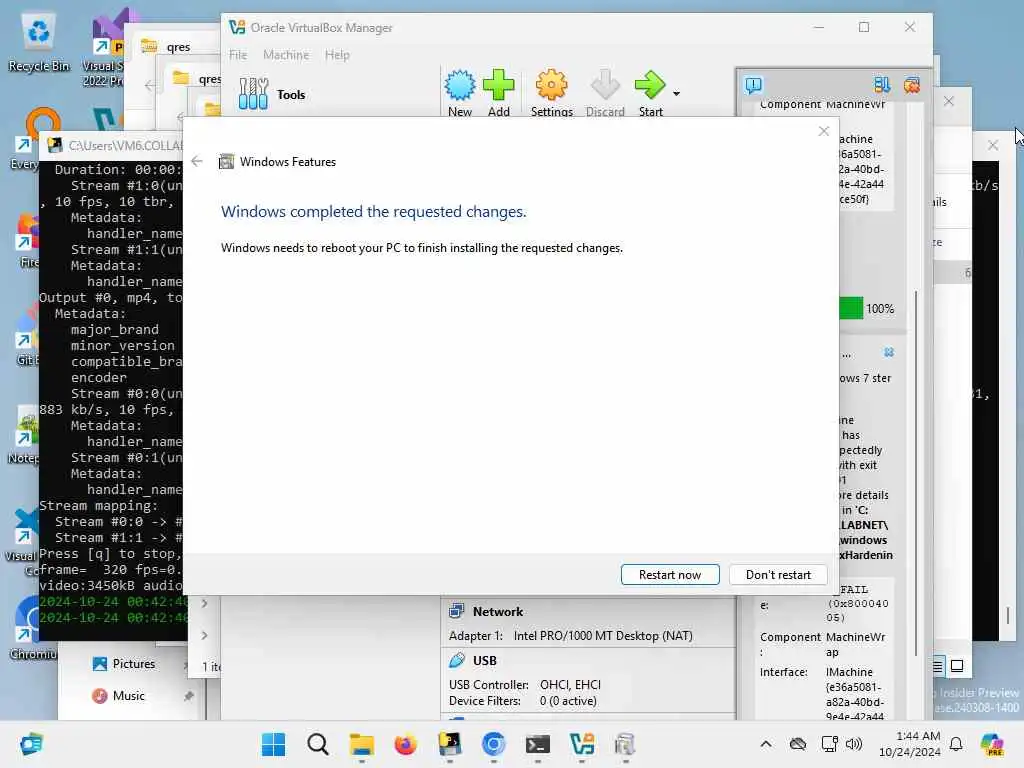Screen dimensions: 1024x768
Task: Click Copilot preview icon in taskbar
Action: [x=992, y=744]
